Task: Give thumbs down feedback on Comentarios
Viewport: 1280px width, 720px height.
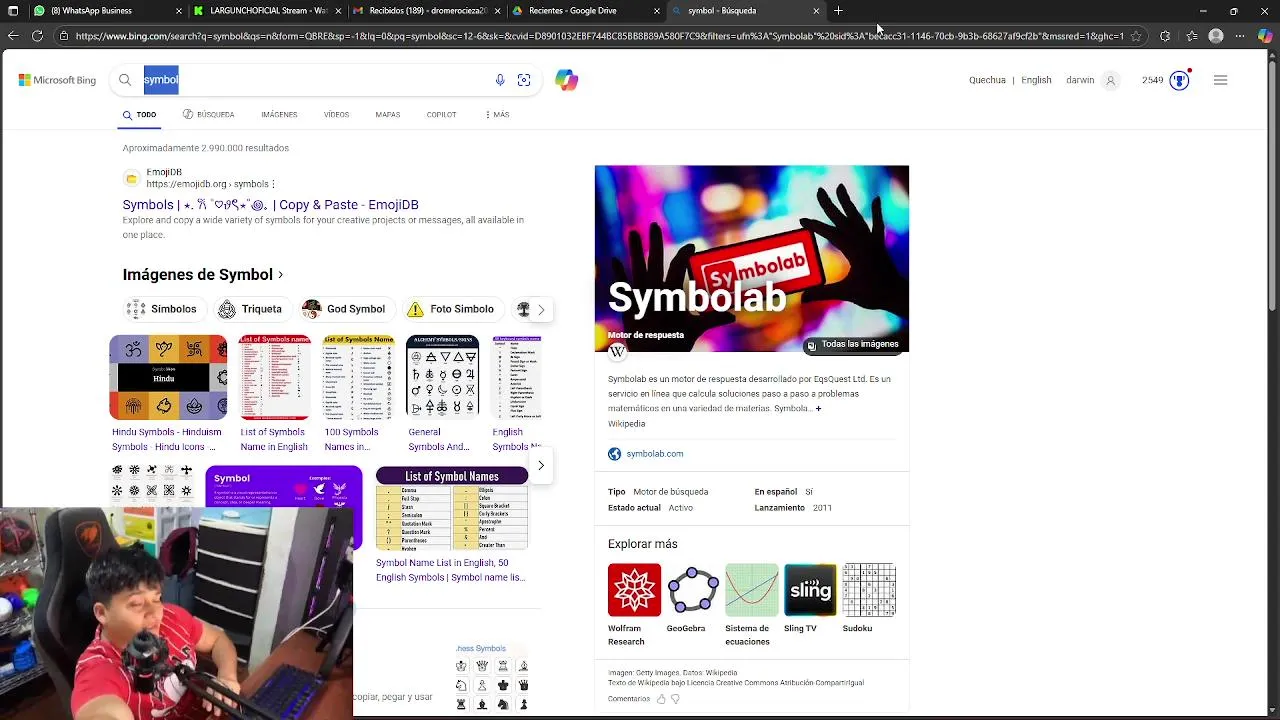Action: [x=675, y=699]
